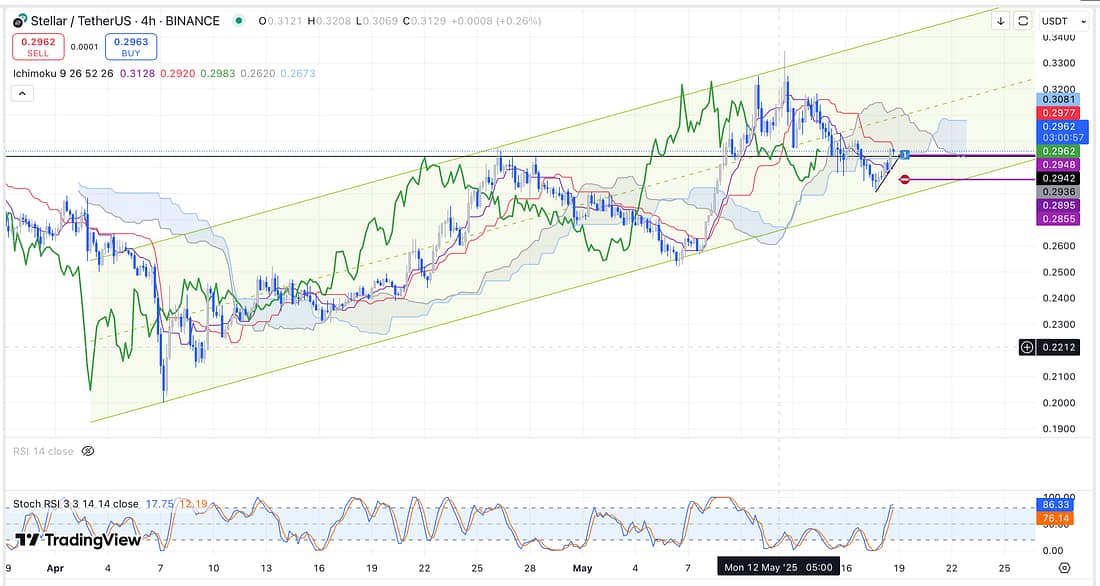This screenshot has width=1100, height=586.
Task: Click the RSI 14 close label
Action: point(43,451)
